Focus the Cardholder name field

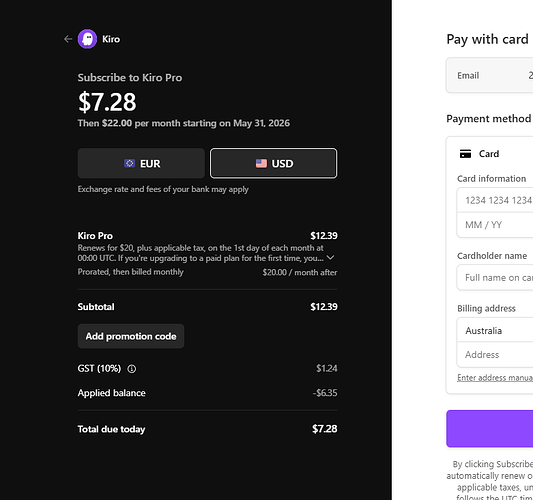[495, 278]
